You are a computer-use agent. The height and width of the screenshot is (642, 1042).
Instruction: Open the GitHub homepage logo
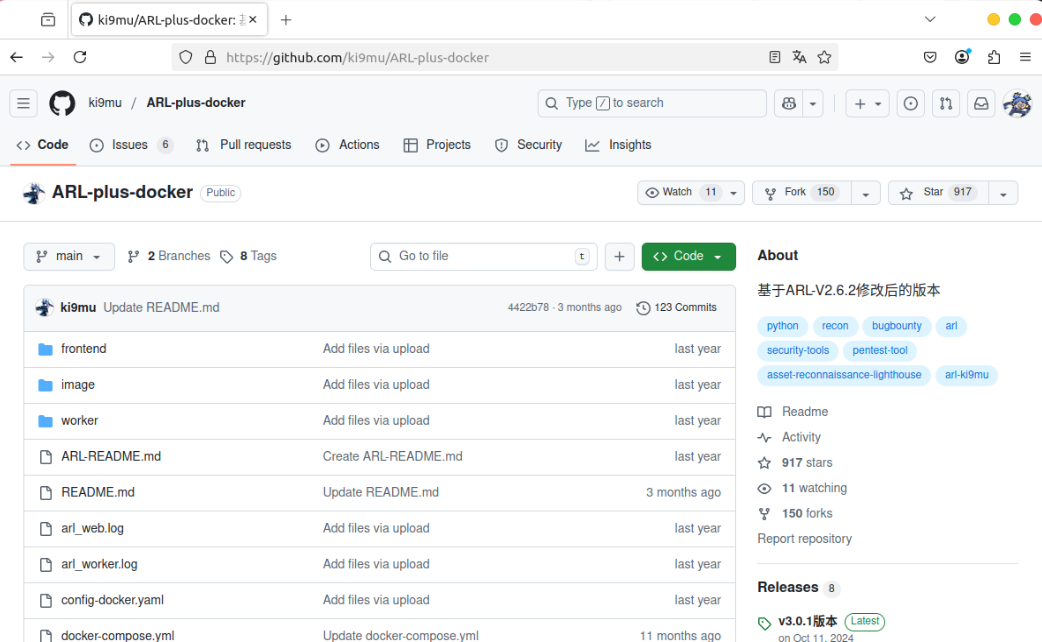(x=62, y=103)
